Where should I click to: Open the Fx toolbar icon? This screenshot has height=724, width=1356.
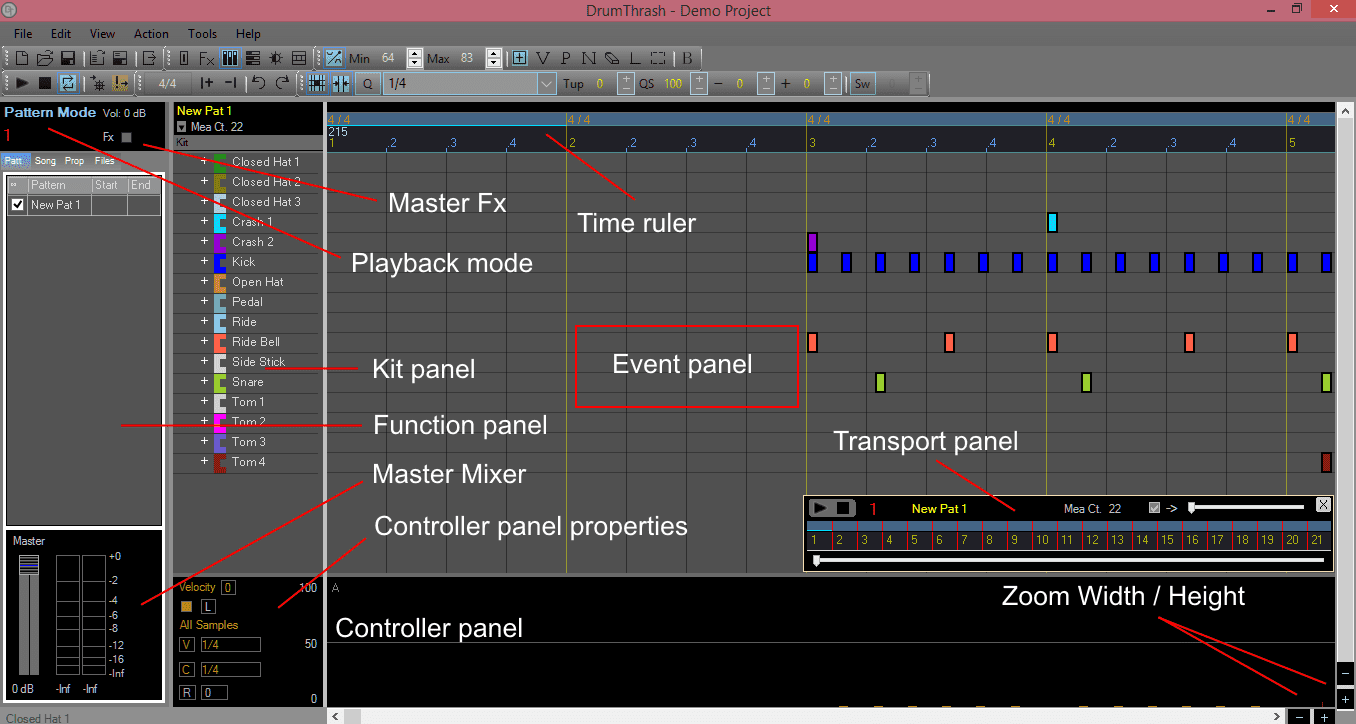tap(206, 58)
